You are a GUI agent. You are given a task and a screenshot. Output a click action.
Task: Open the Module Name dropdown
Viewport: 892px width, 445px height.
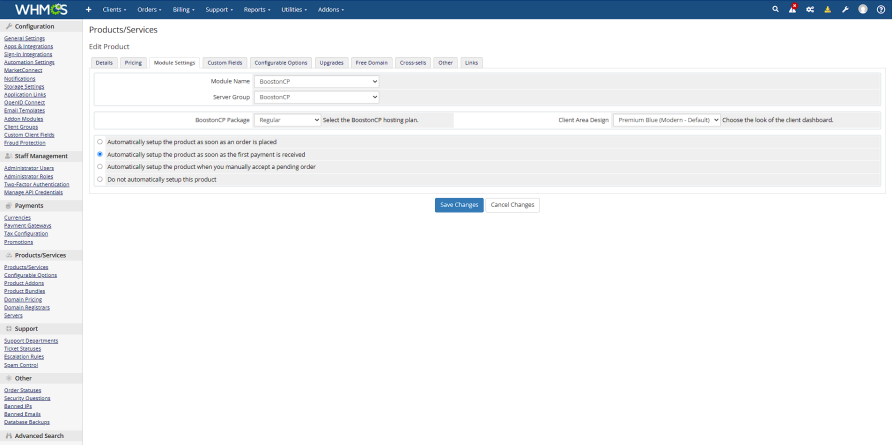tap(316, 81)
